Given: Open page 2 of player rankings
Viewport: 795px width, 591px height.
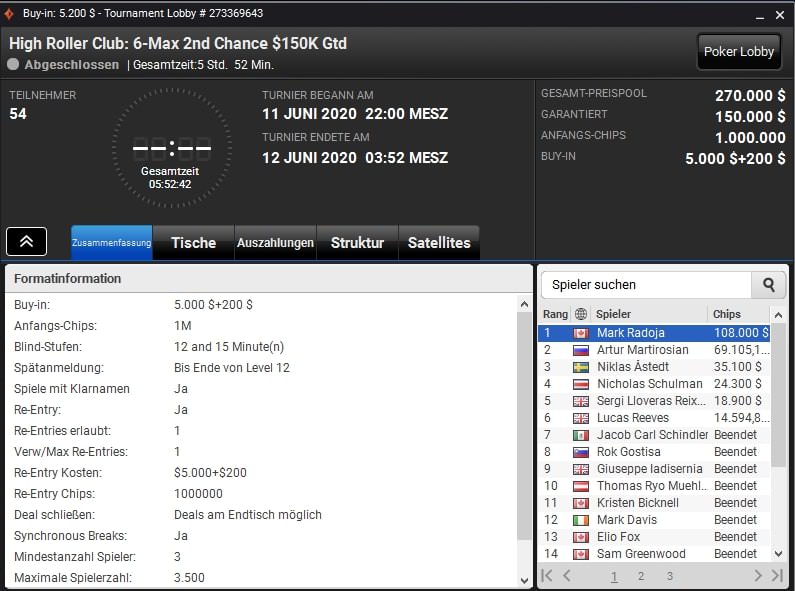Looking at the screenshot, I should 641,576.
